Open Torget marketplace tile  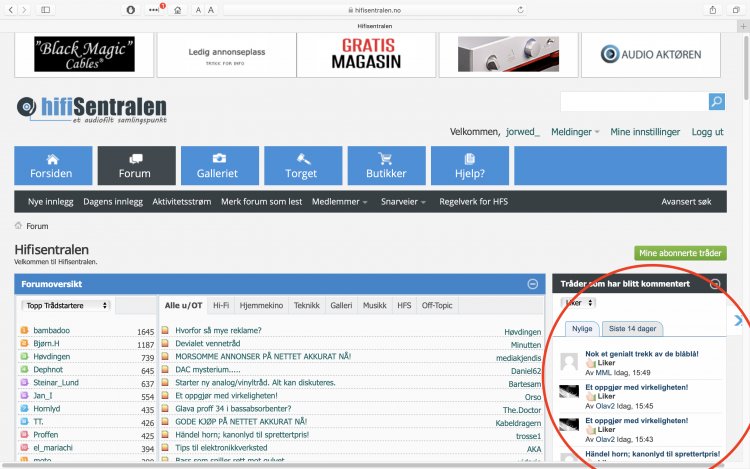[x=303, y=165]
